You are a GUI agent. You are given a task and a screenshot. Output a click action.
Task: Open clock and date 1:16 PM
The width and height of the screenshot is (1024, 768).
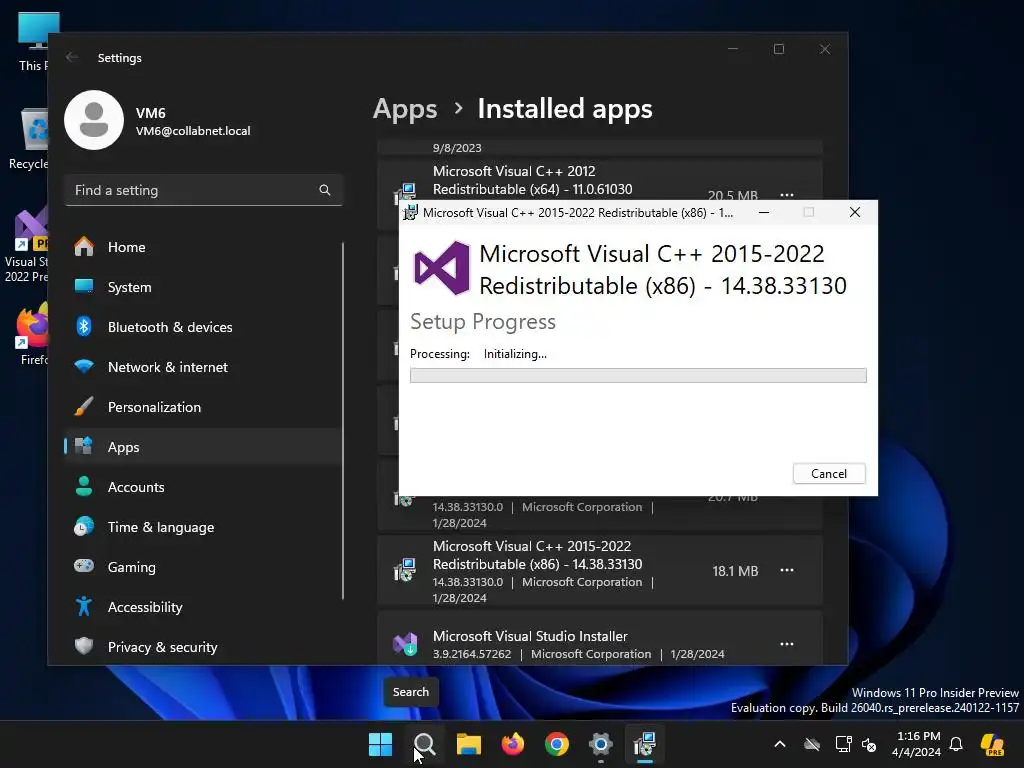(x=918, y=744)
